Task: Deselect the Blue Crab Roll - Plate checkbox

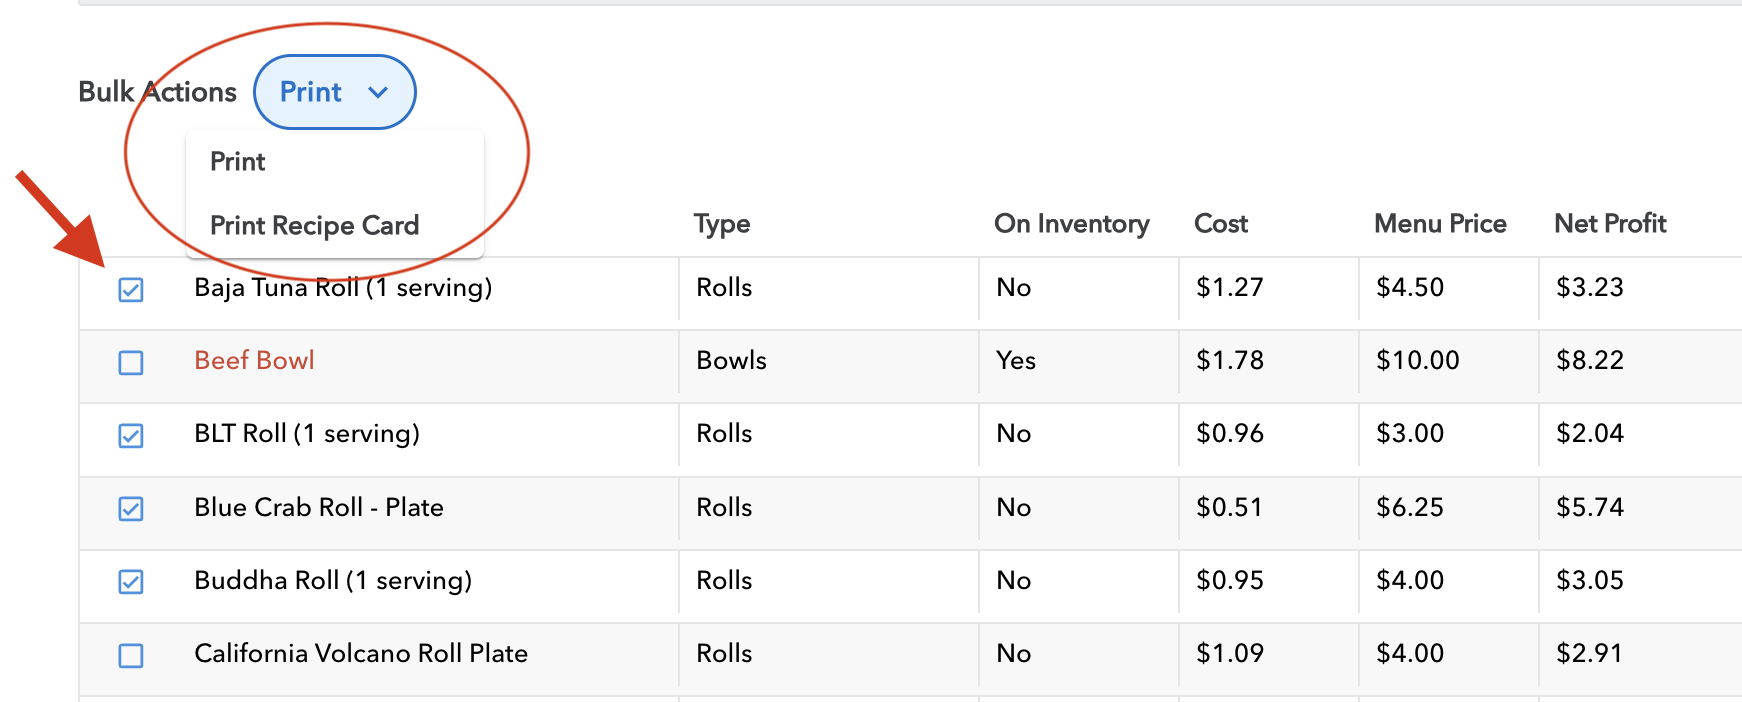Action: click(x=131, y=509)
